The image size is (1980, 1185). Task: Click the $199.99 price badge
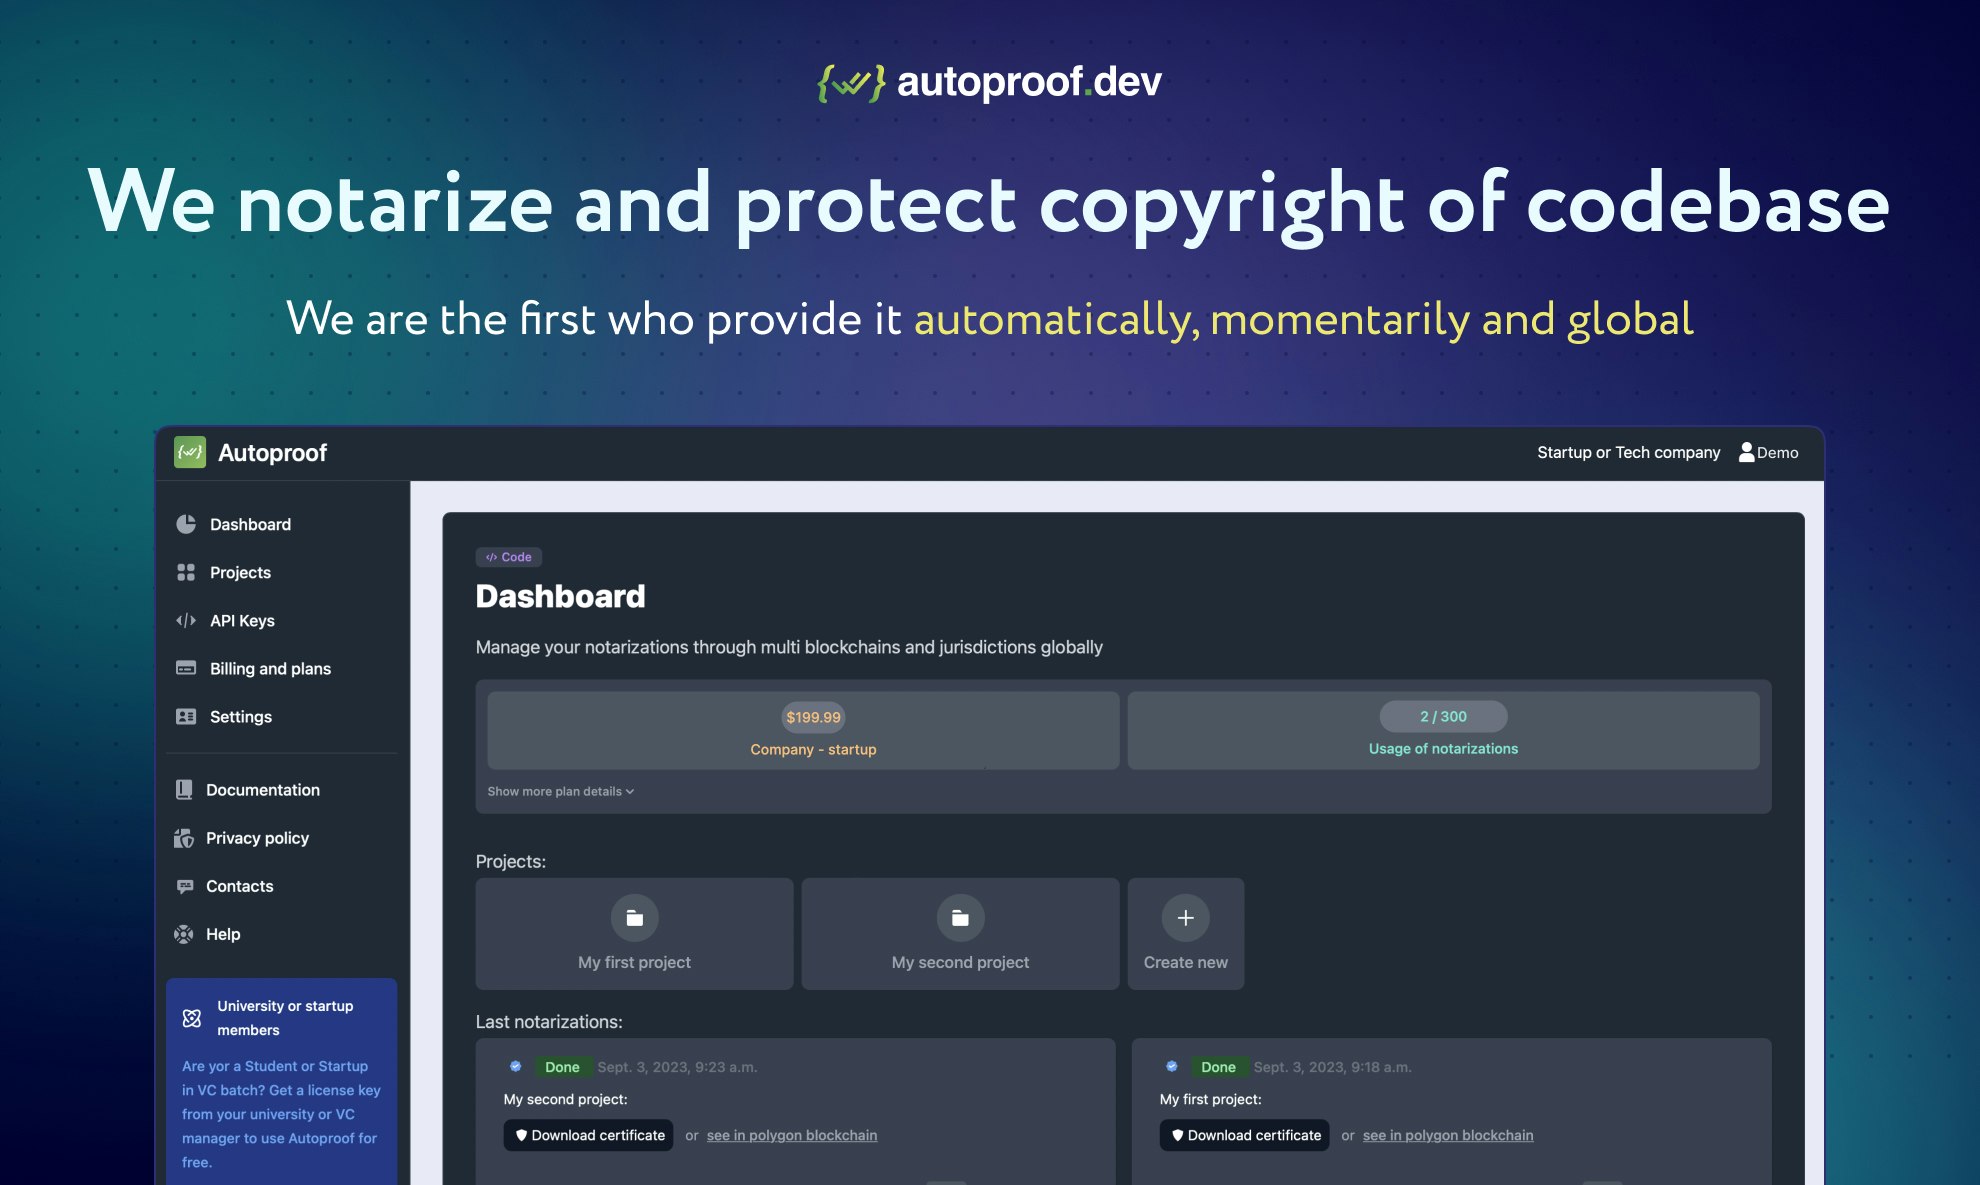[813, 717]
